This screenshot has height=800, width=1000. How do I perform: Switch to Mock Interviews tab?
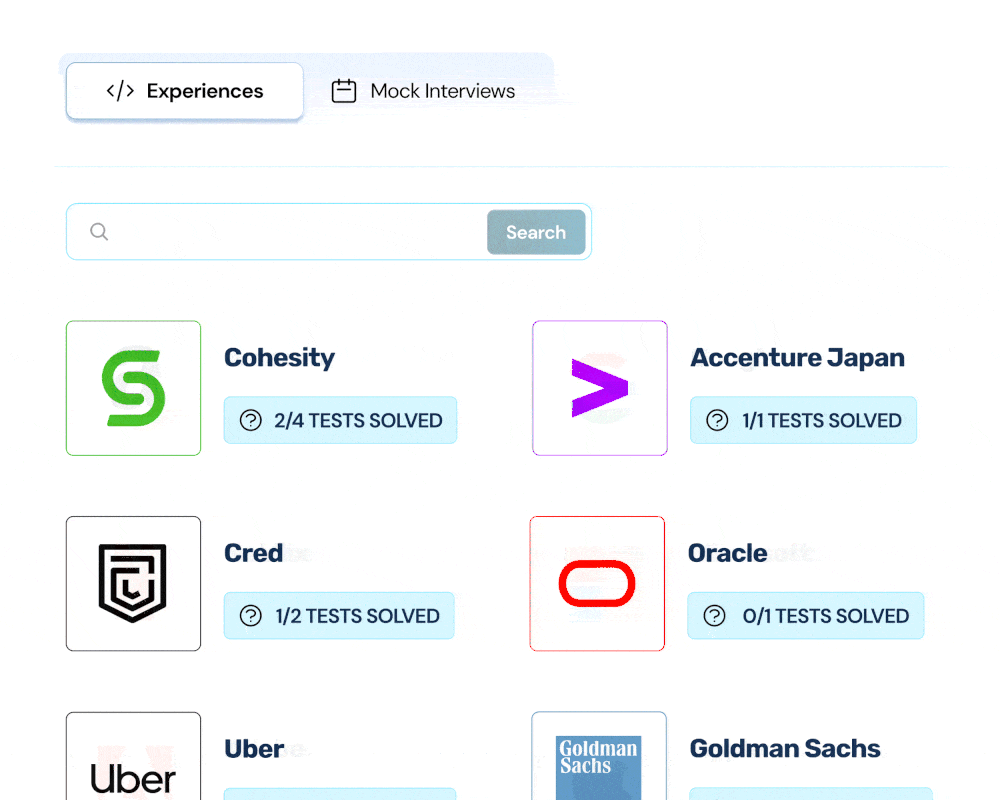coord(423,91)
